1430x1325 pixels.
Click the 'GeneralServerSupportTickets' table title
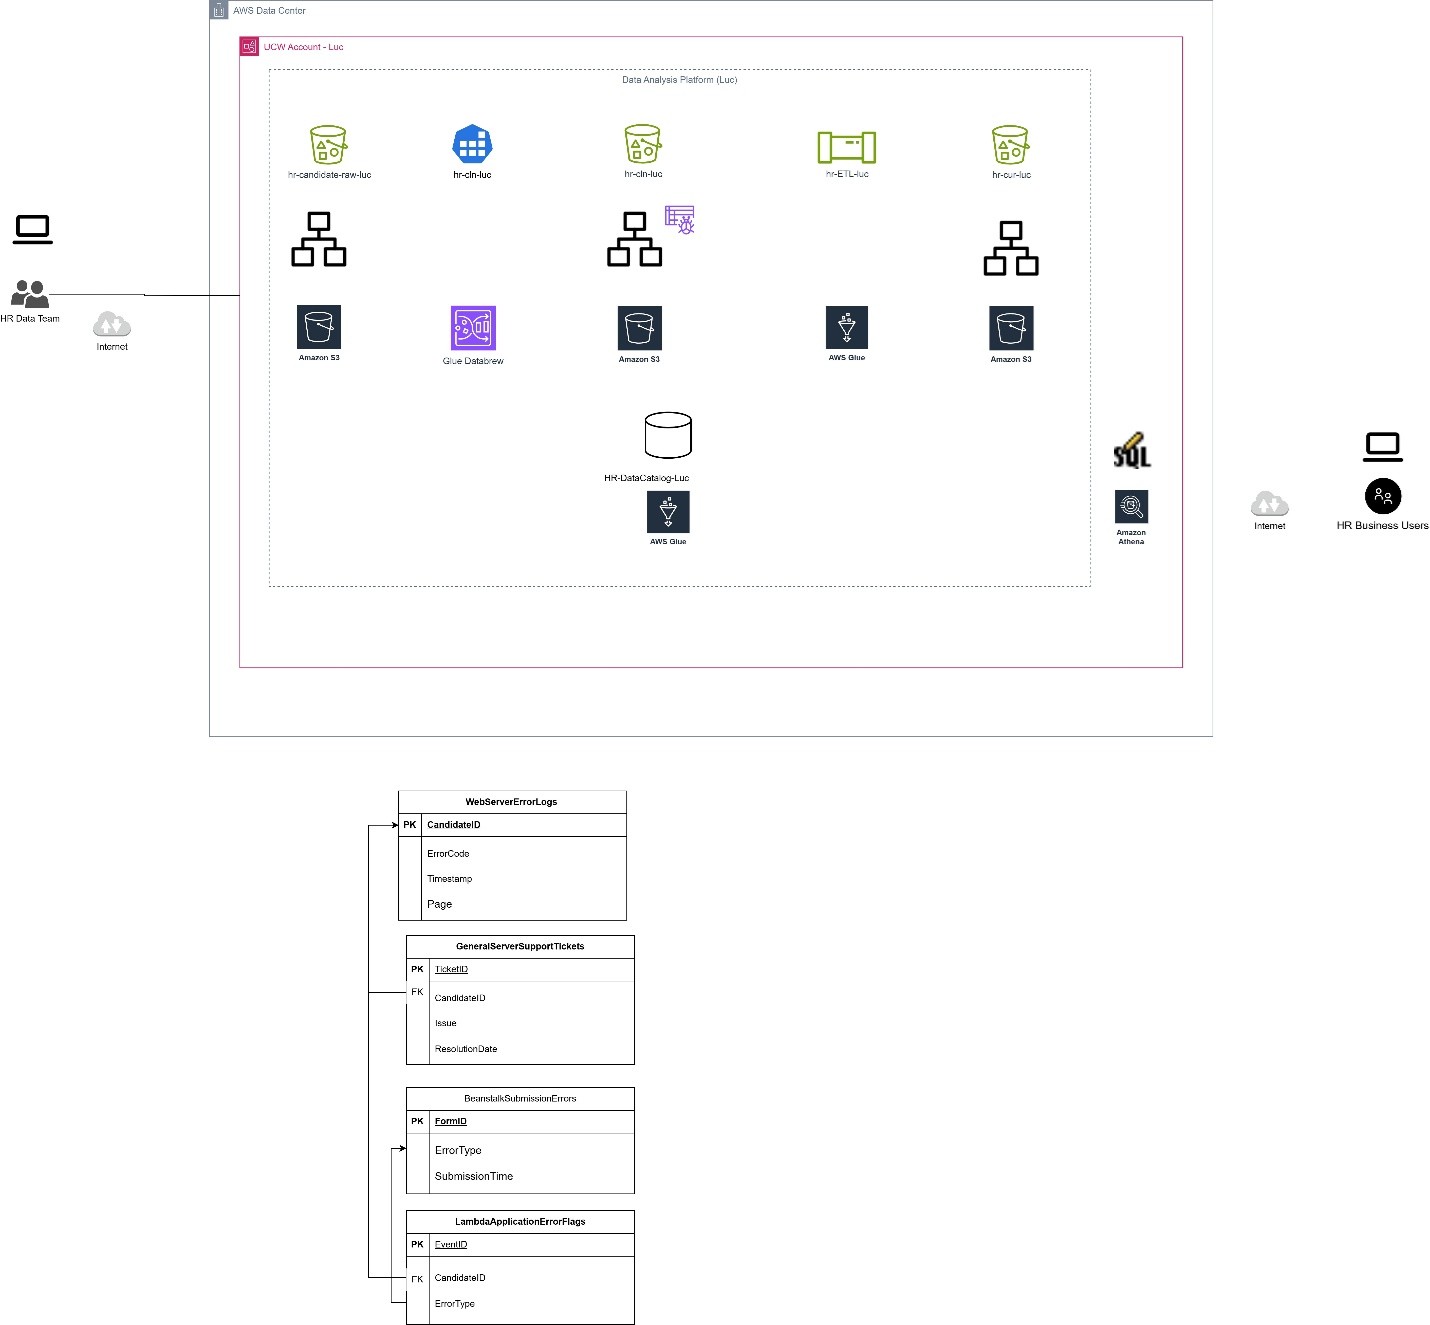pyautogui.click(x=520, y=946)
